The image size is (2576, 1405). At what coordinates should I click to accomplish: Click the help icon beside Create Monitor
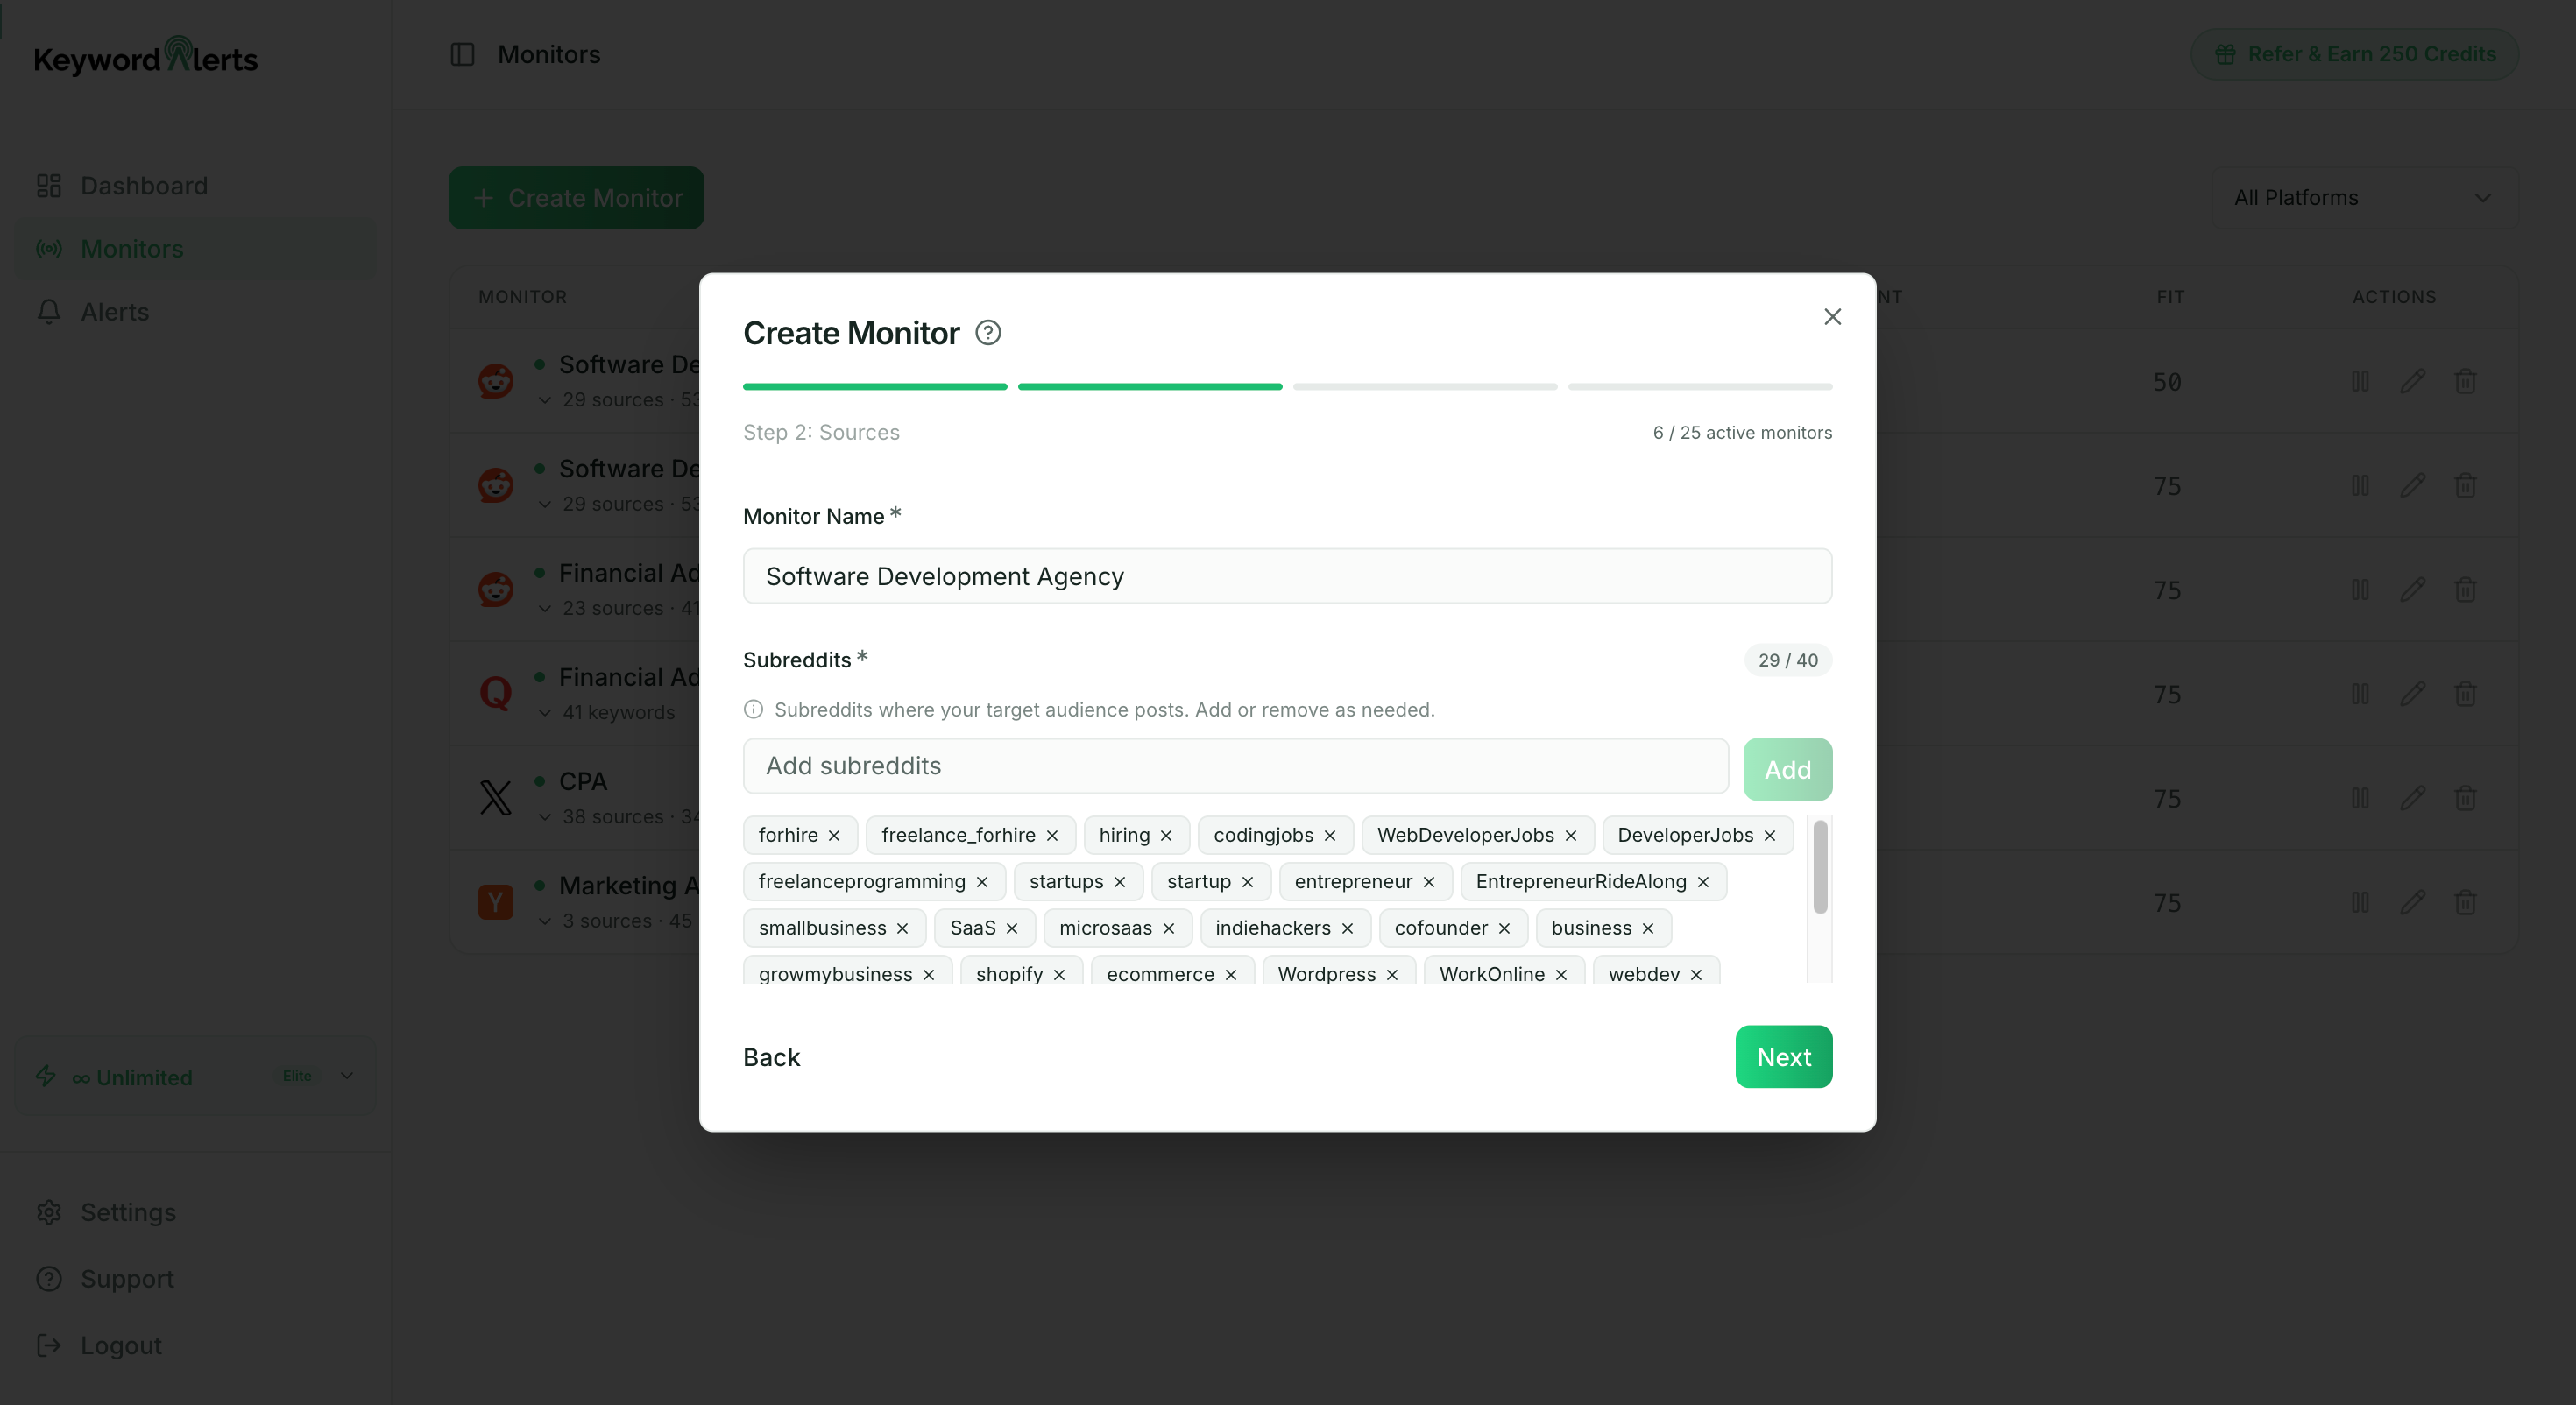coord(988,333)
